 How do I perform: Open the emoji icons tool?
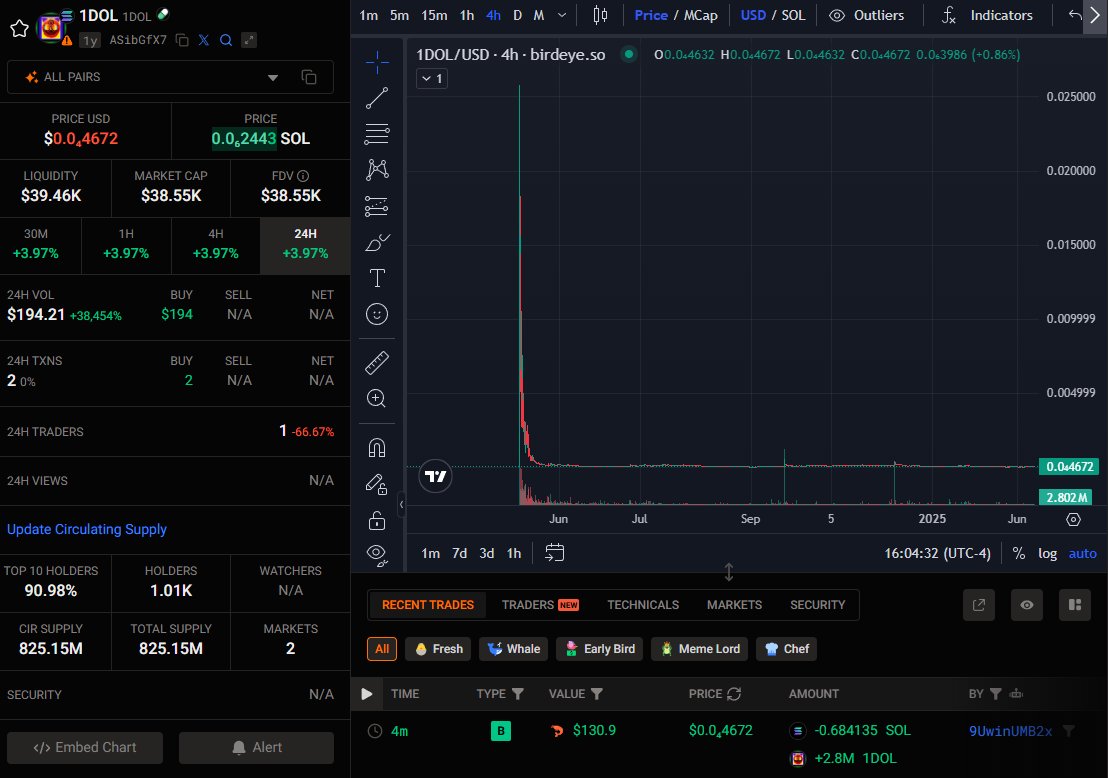tap(377, 314)
